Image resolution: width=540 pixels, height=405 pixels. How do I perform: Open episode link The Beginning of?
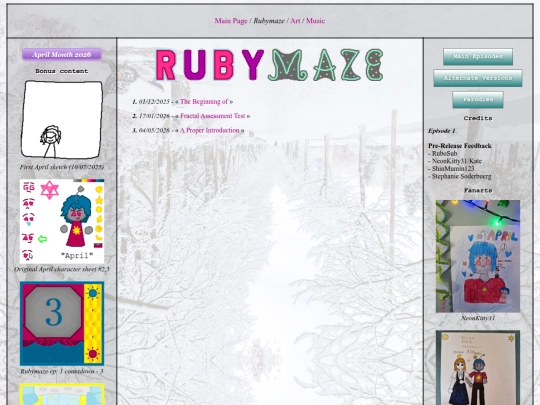pyautogui.click(x=204, y=102)
